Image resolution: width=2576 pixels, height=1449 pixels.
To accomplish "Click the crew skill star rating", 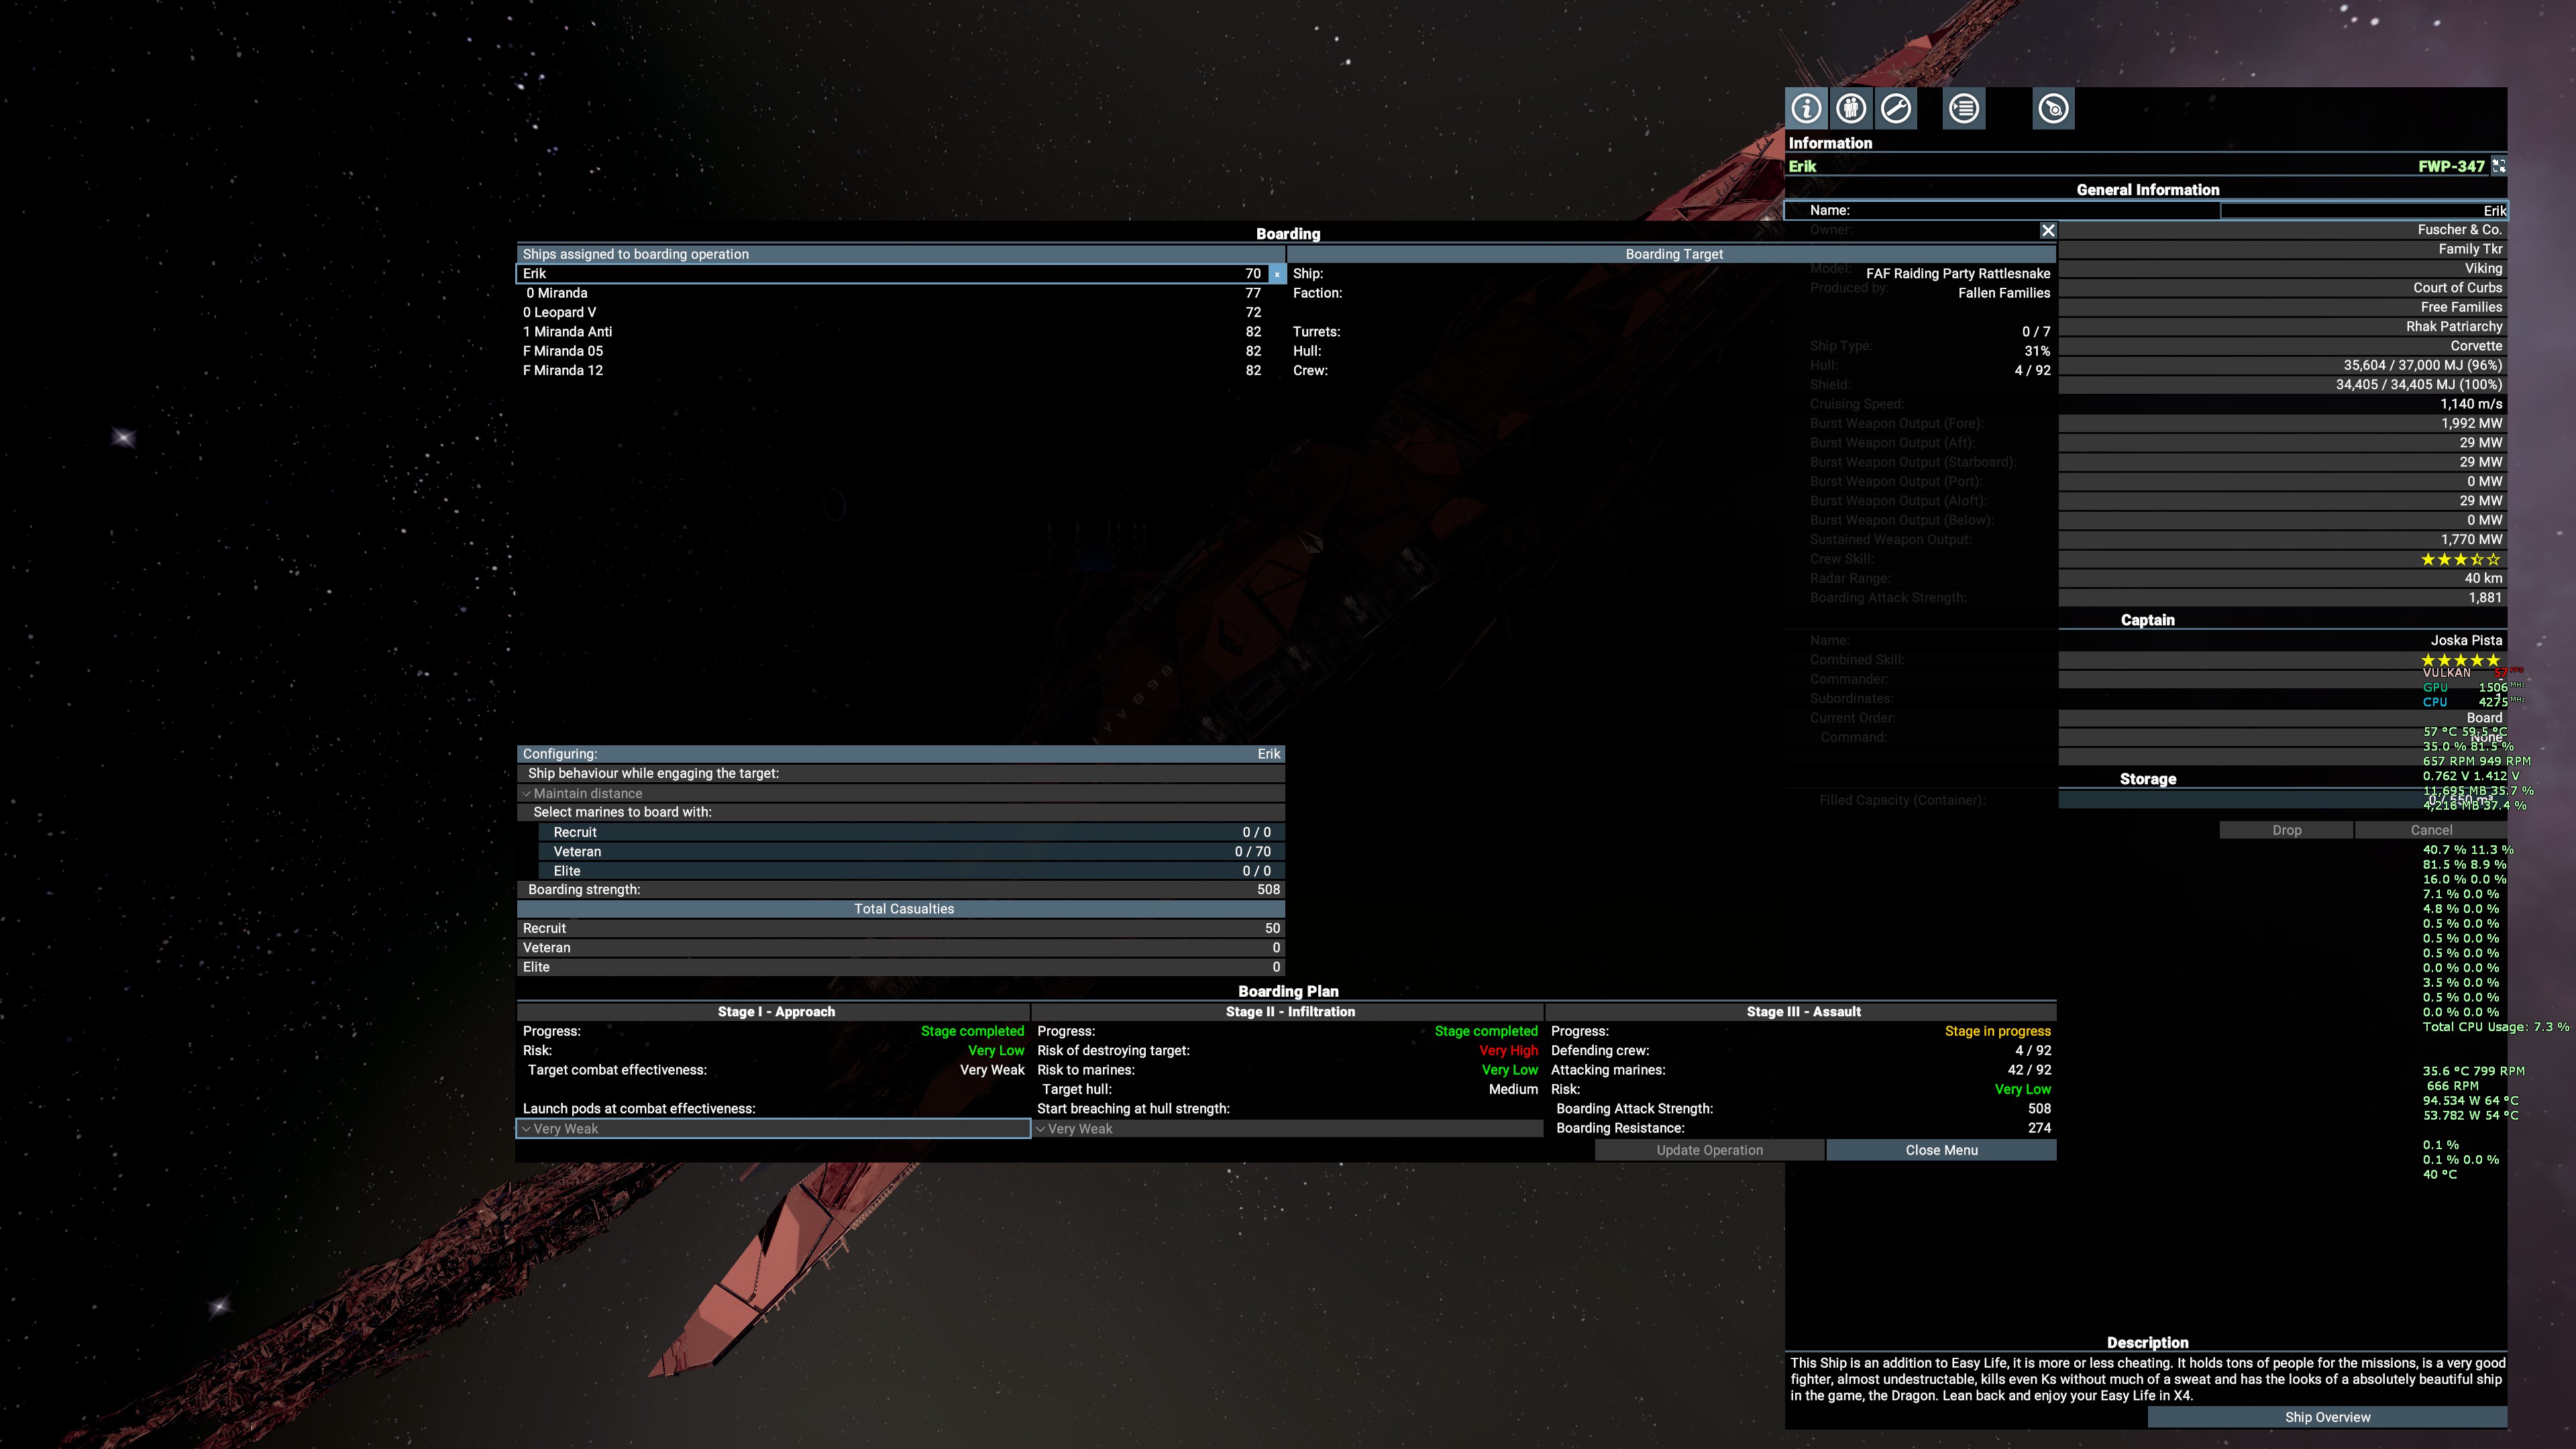I will click(2460, 560).
